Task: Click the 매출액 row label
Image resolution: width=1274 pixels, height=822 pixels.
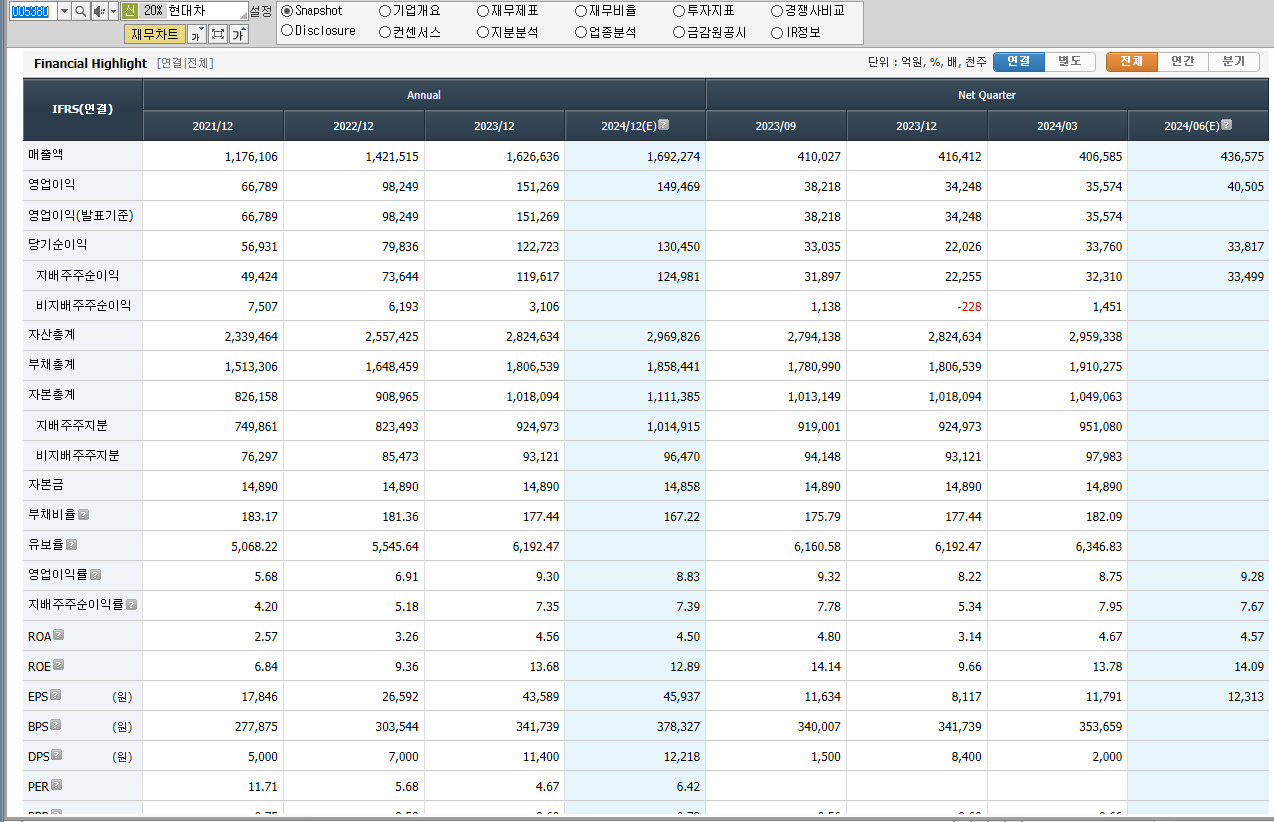Action: pos(46,155)
